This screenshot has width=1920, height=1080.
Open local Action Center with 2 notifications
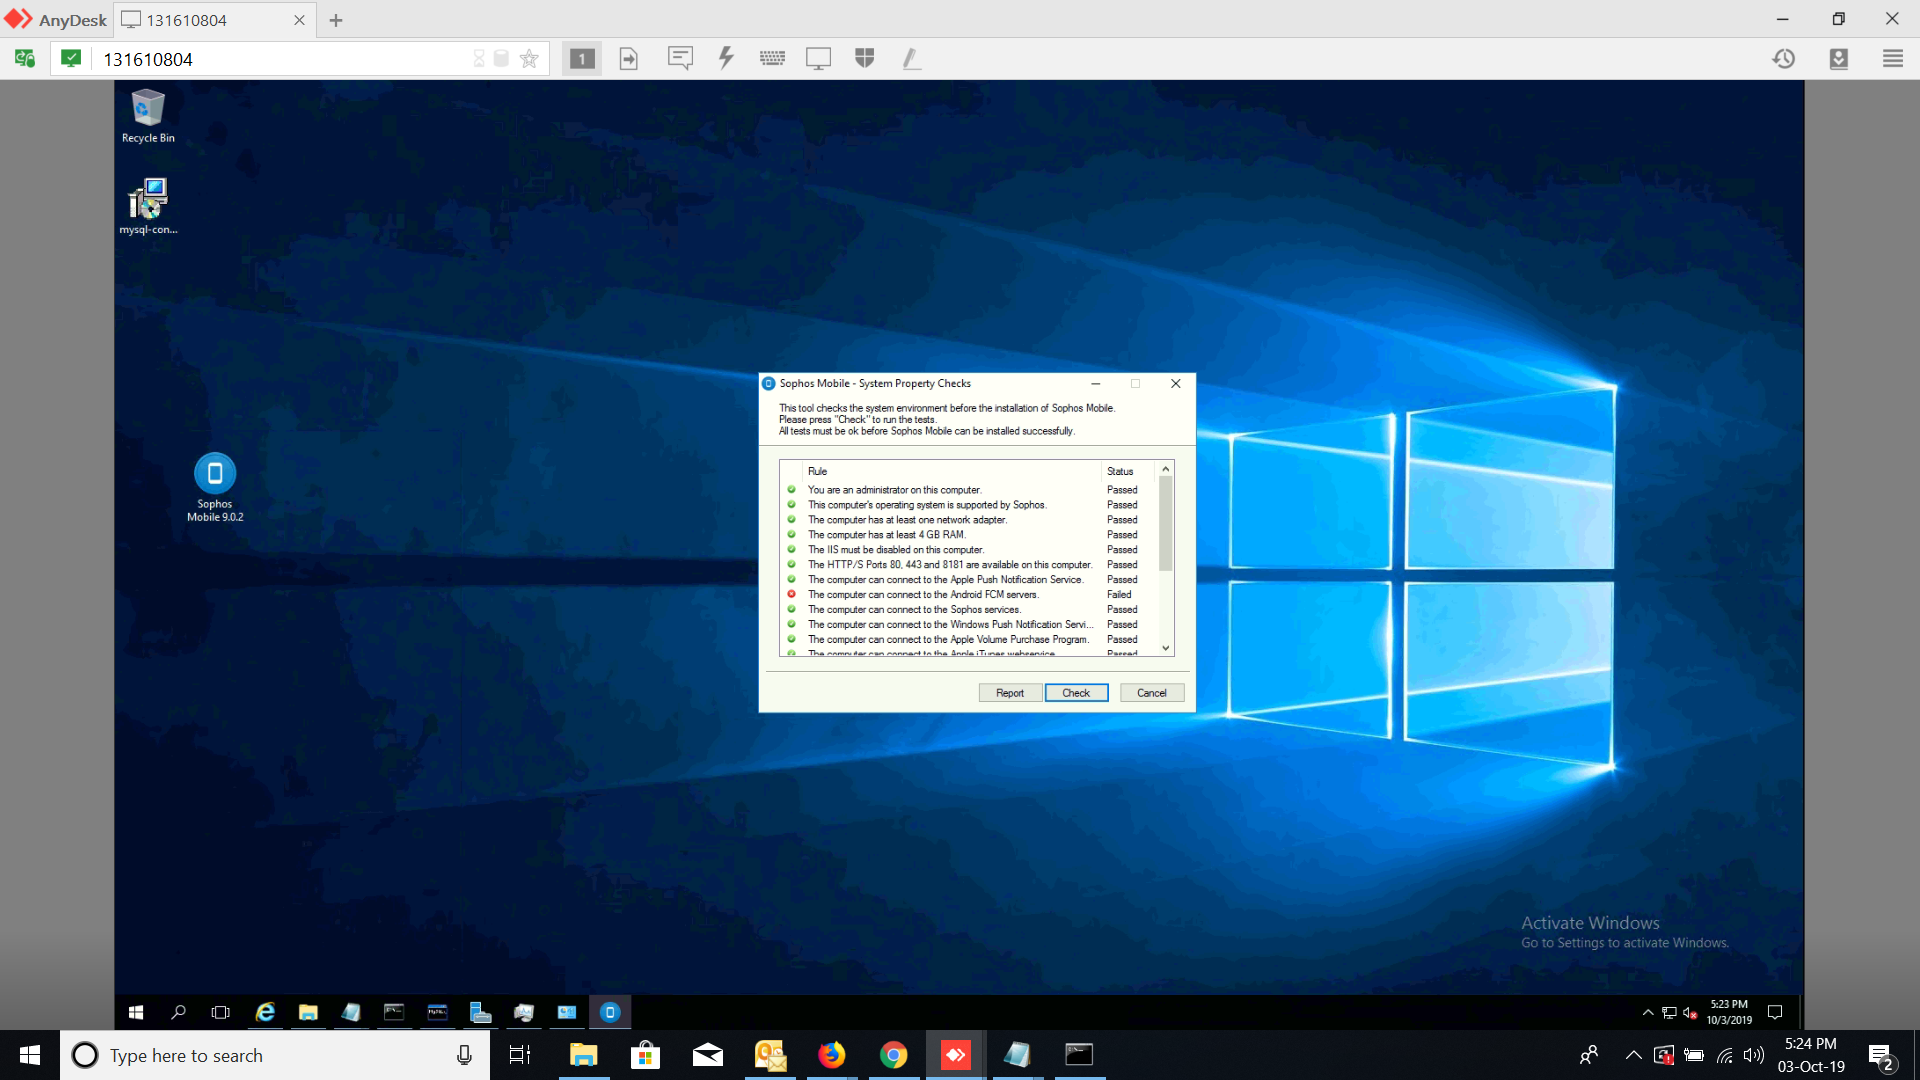[1880, 1056]
